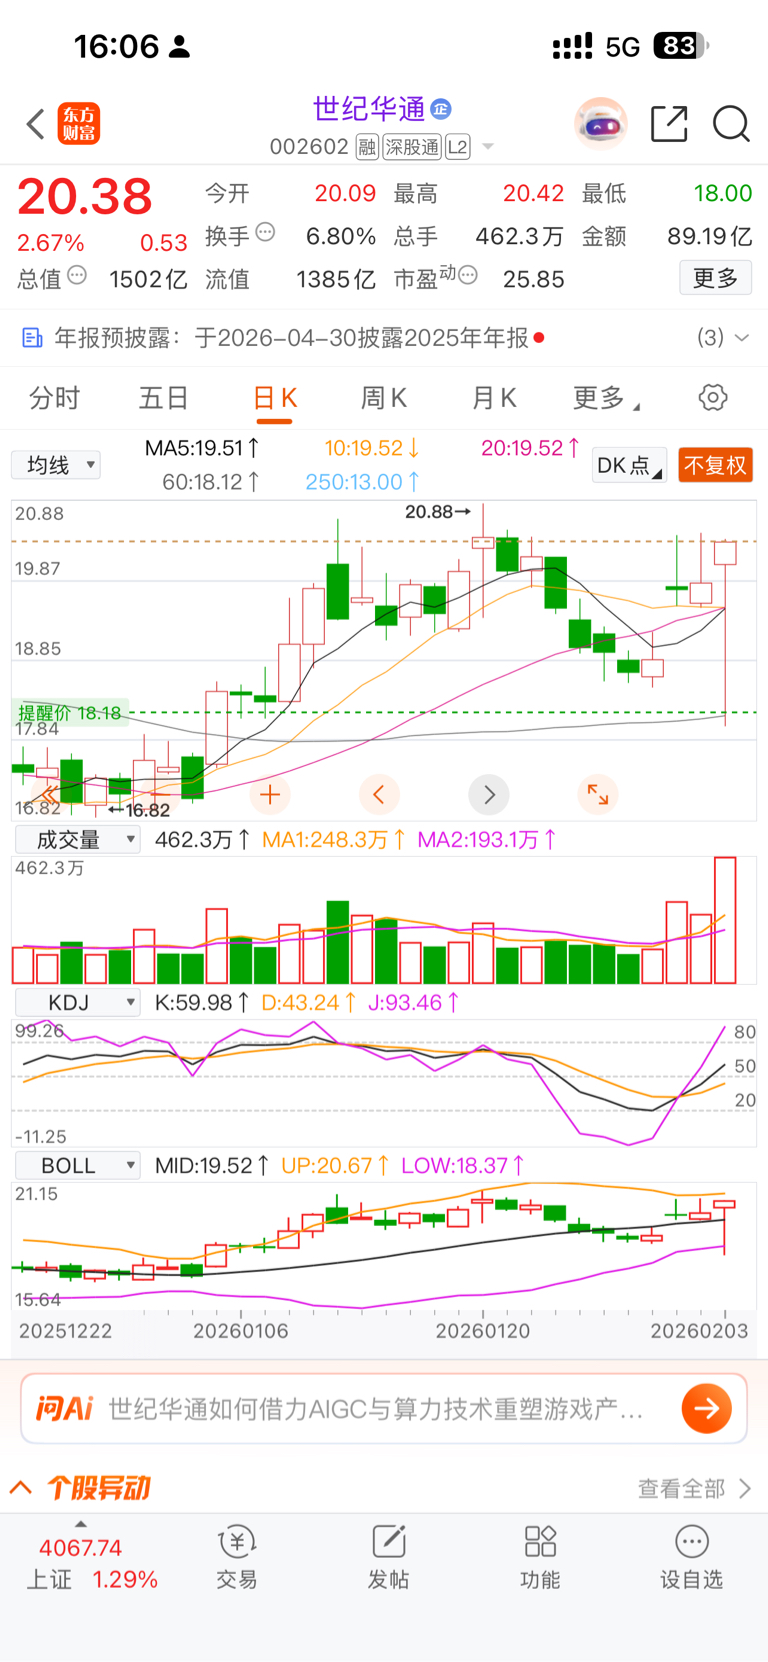This screenshot has width=768, height=1662.
Task: Open the 年报预披露 announcement text
Action: [289, 338]
